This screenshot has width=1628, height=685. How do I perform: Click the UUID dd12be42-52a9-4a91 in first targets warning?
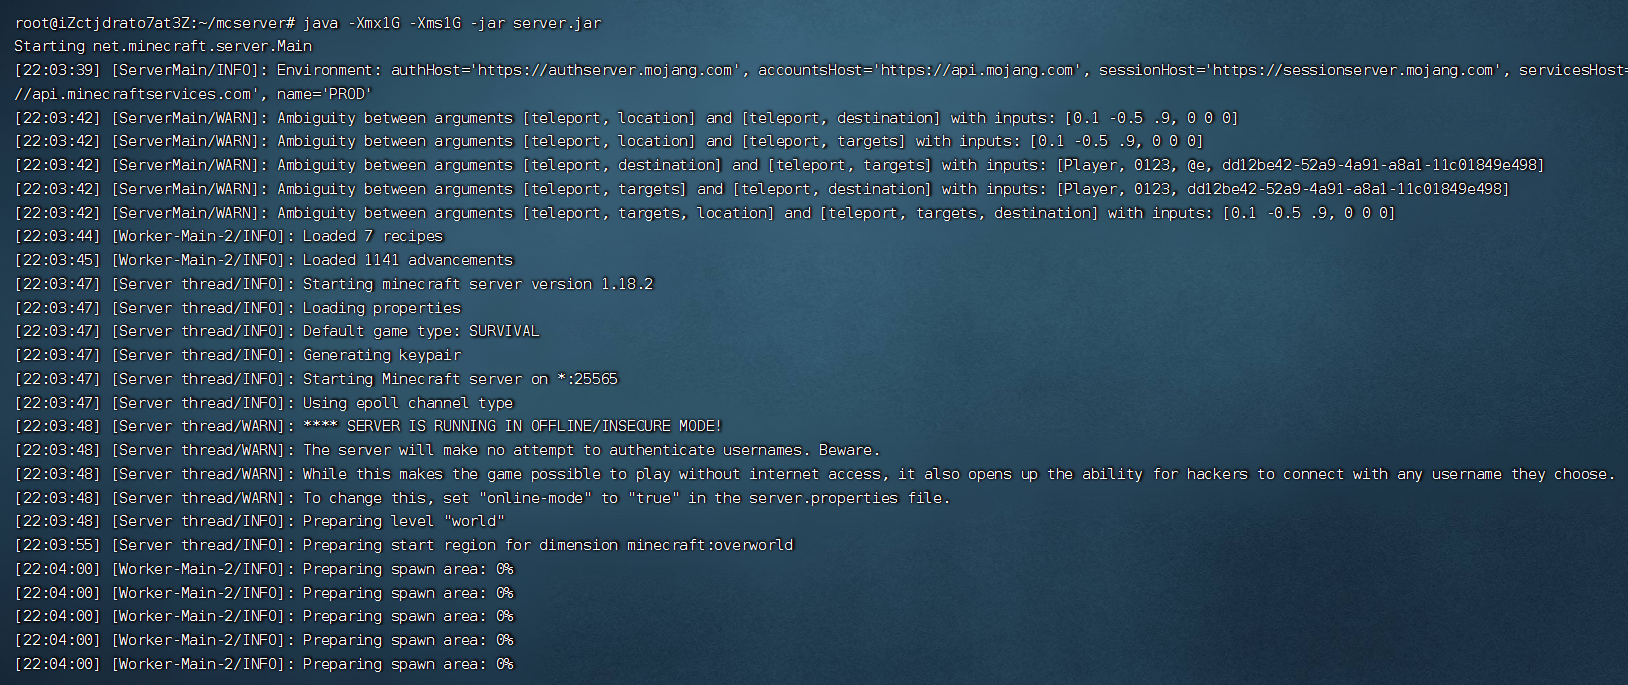click(x=1383, y=165)
